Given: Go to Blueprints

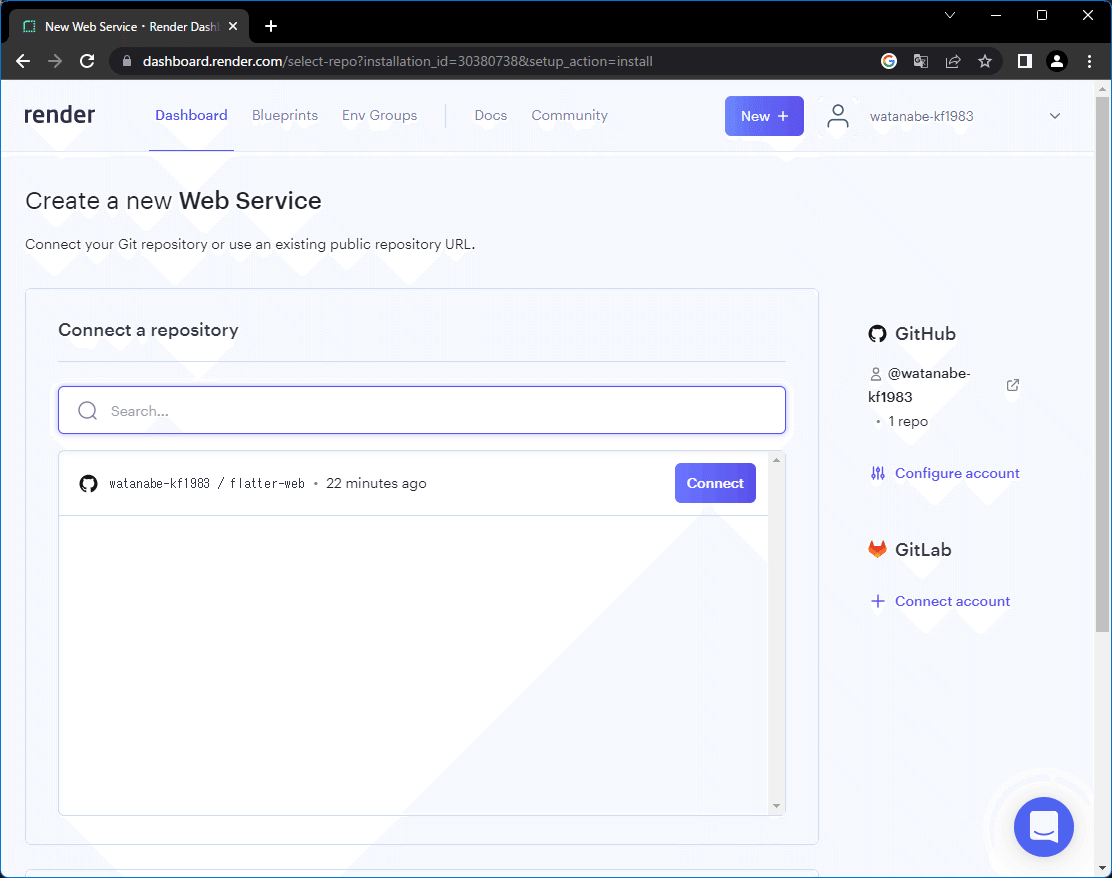Looking at the screenshot, I should tap(285, 115).
